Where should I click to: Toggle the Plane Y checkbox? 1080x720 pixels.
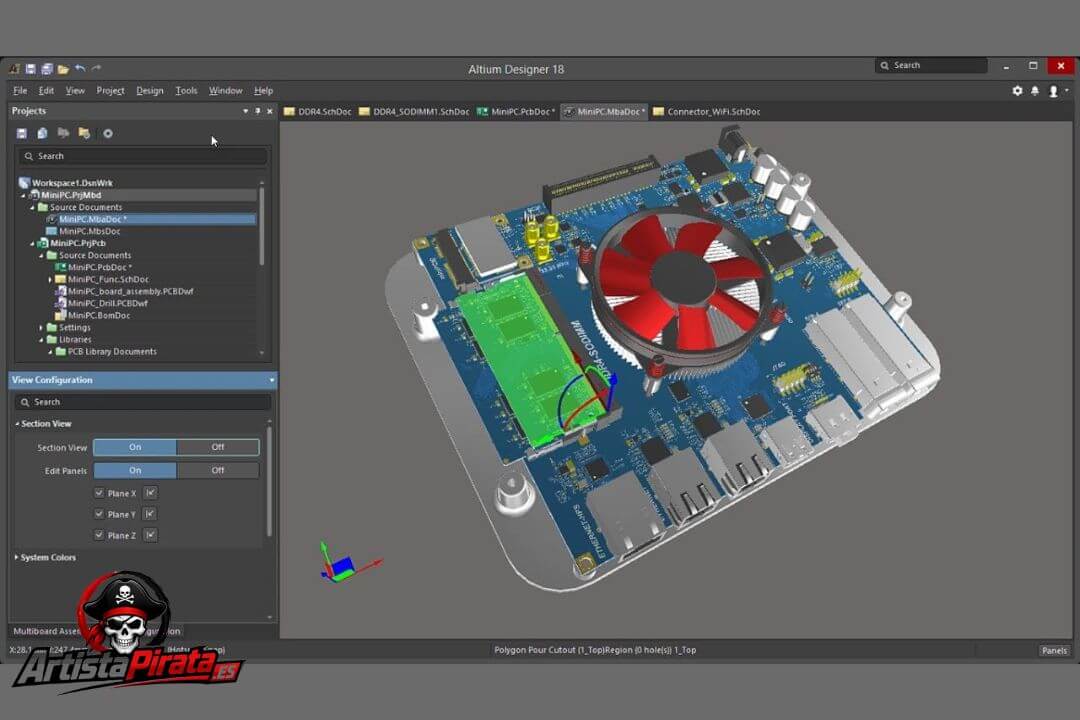[x=99, y=514]
